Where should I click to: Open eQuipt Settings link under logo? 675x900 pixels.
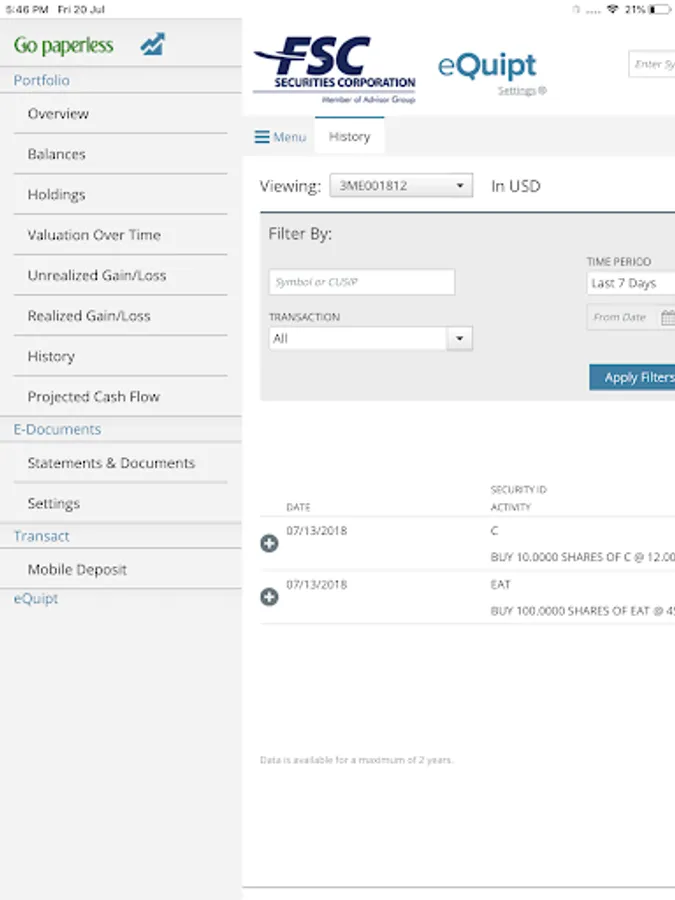pos(522,91)
